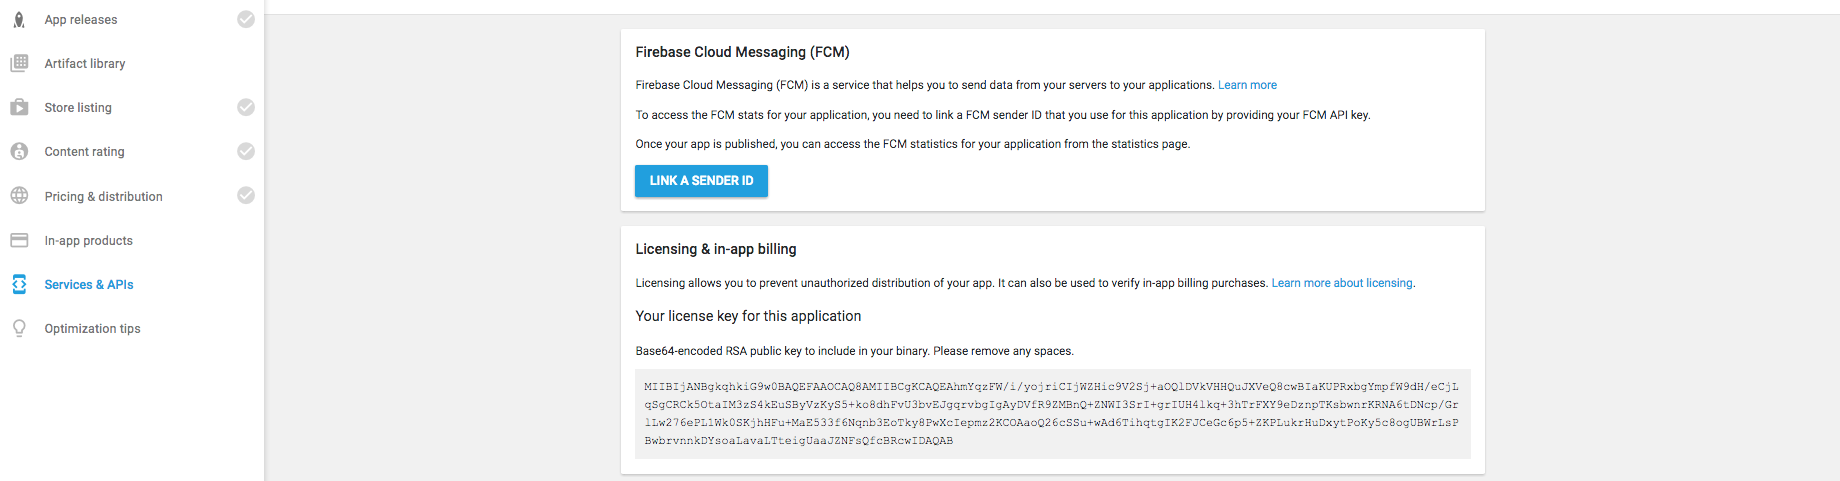
Task: Click the Store listing completion checkmark
Action: 245,107
